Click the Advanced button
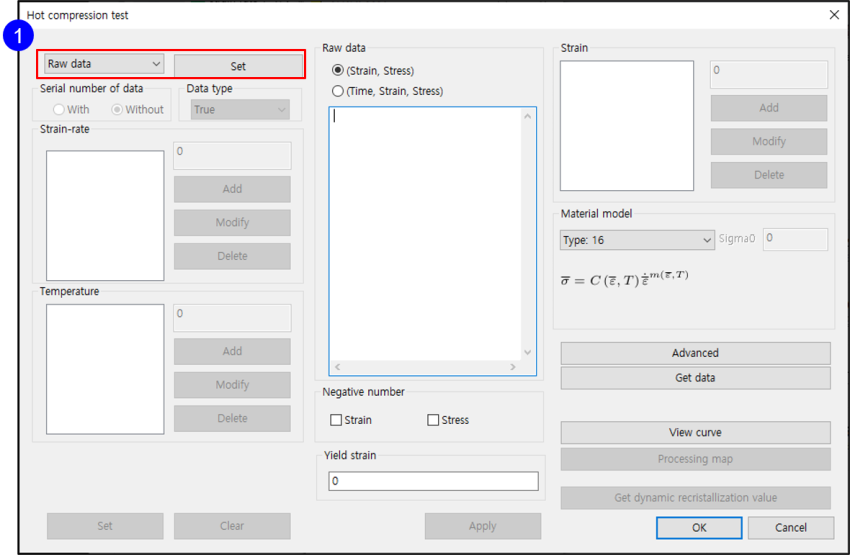Viewport: 850px width, 555px height. pos(696,353)
